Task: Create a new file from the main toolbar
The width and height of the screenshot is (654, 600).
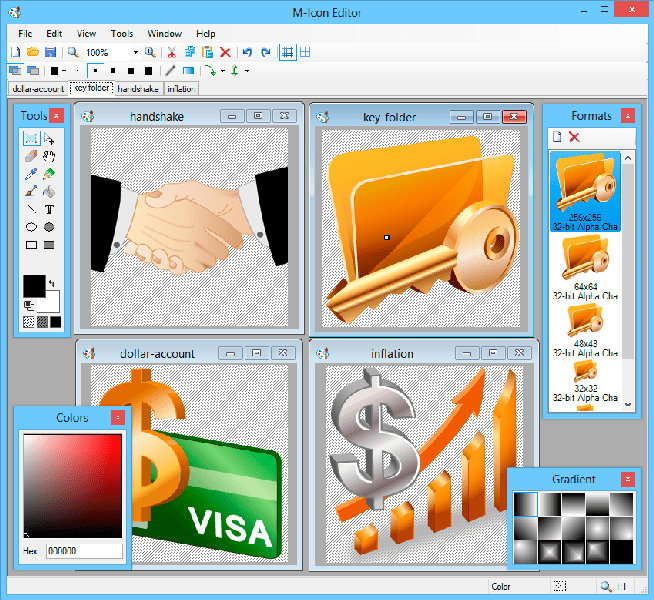Action: click(15, 52)
